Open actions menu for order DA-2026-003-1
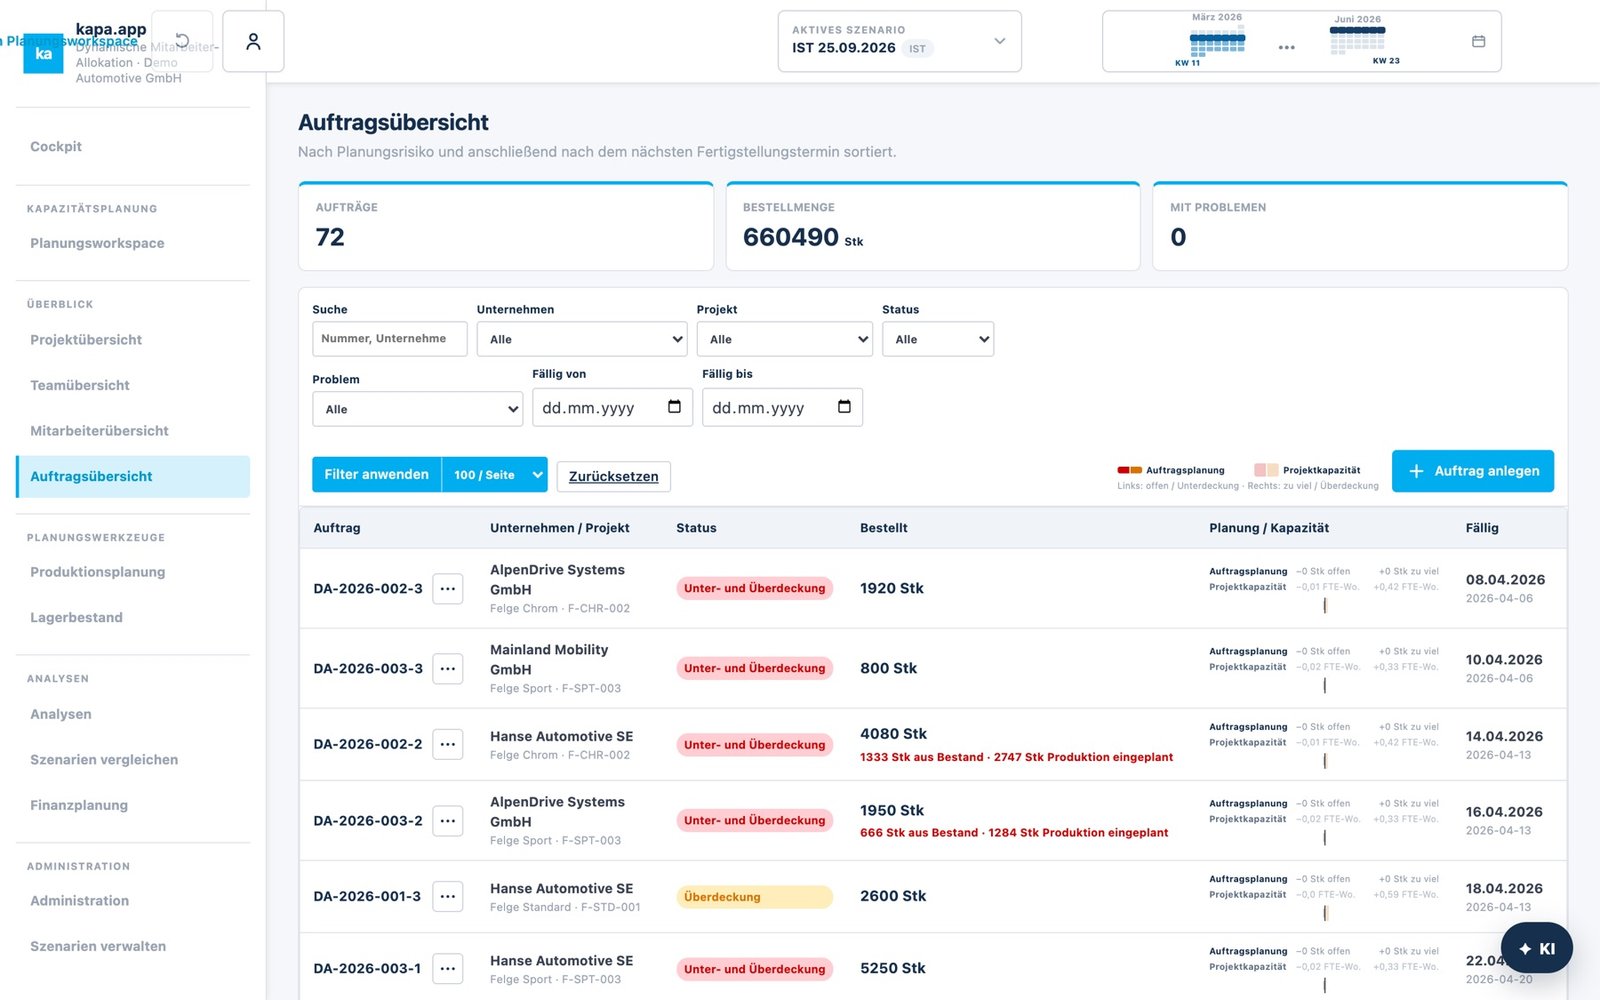The width and height of the screenshot is (1600, 1000). tap(448, 968)
